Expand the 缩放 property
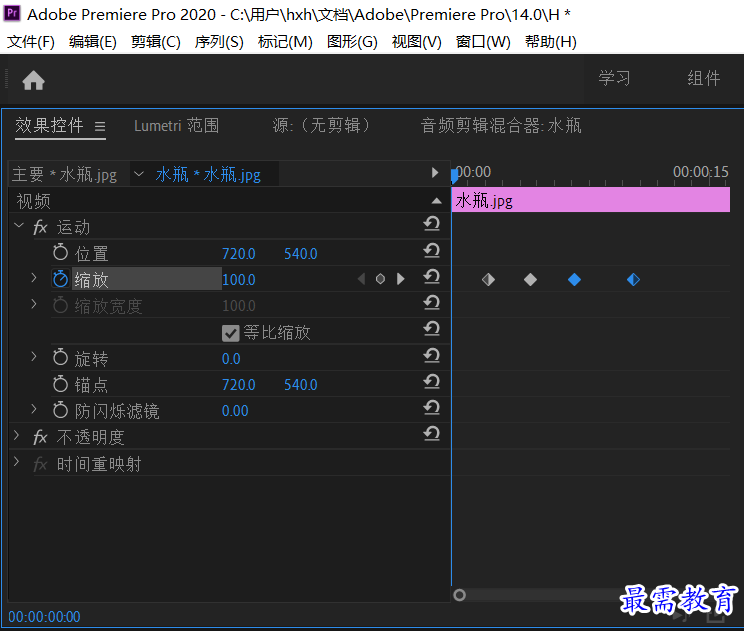The image size is (744, 631). pyautogui.click(x=34, y=278)
